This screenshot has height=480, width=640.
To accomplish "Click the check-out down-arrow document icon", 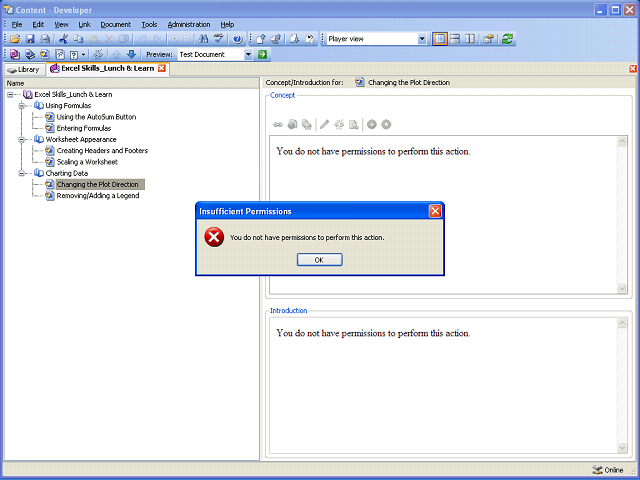I will click(x=295, y=39).
